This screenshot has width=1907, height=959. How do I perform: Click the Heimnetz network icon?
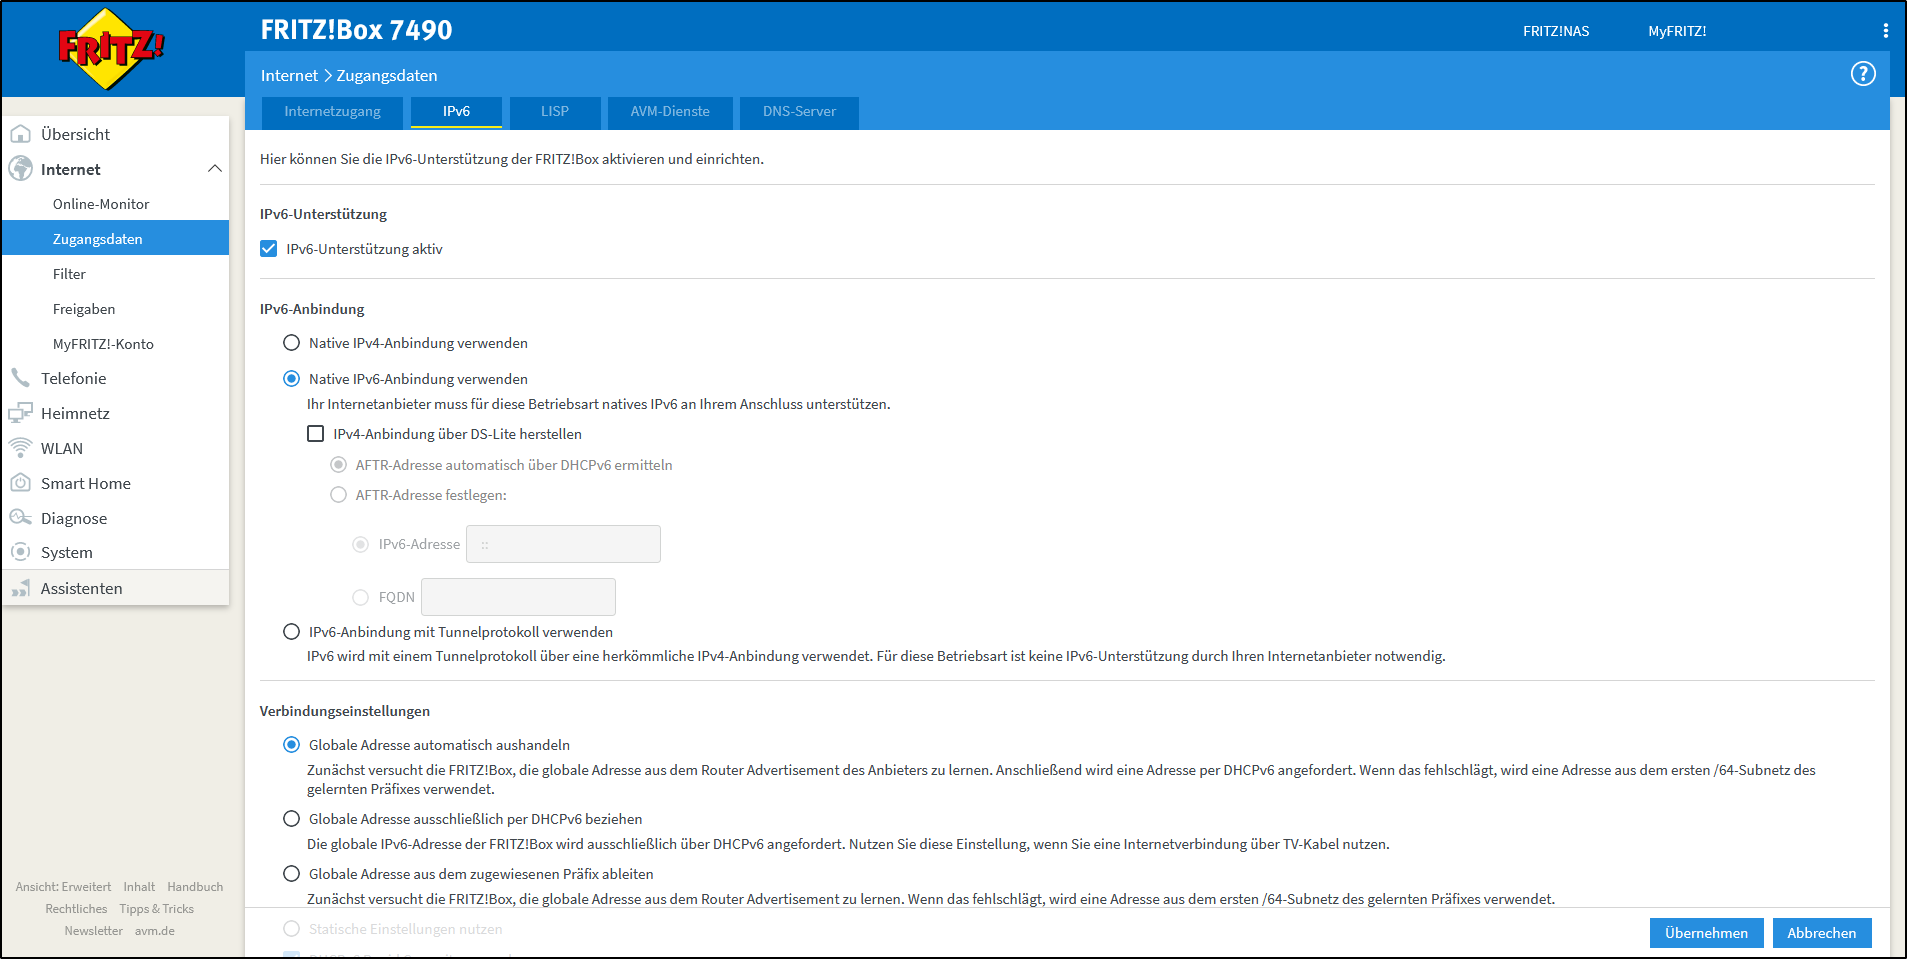pos(20,413)
